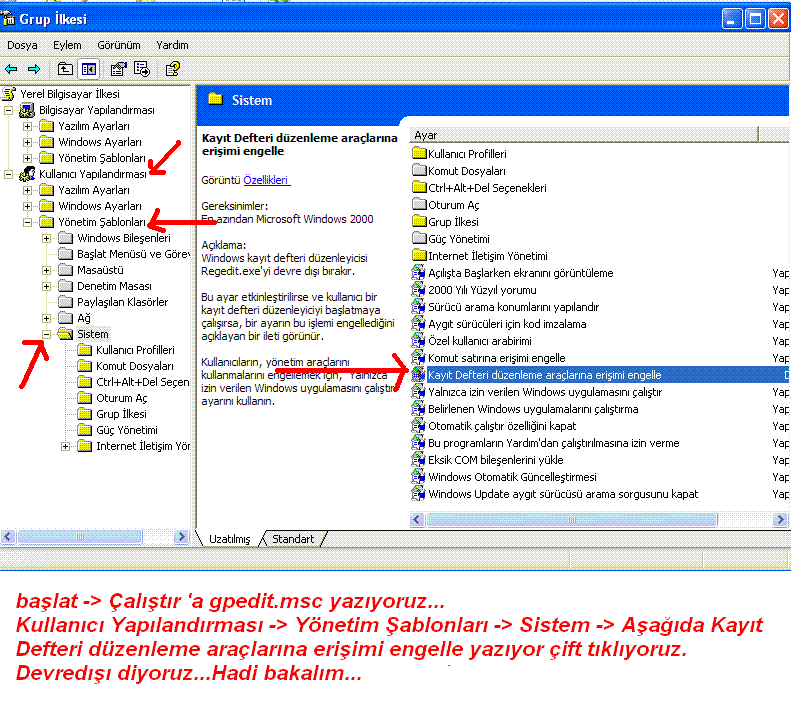Click the settings list horizontal scrollbar thumb

(x=572, y=519)
